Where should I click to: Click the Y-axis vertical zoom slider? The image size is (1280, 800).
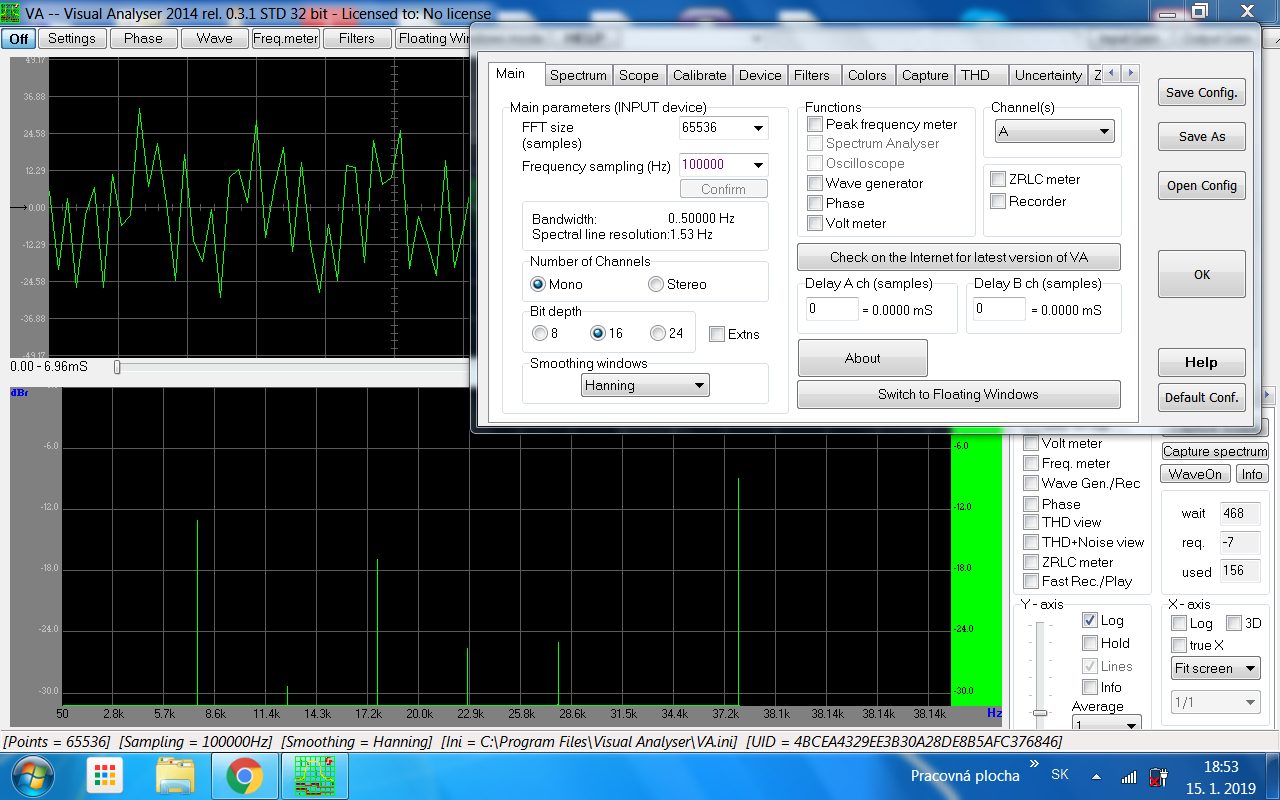click(1040, 710)
